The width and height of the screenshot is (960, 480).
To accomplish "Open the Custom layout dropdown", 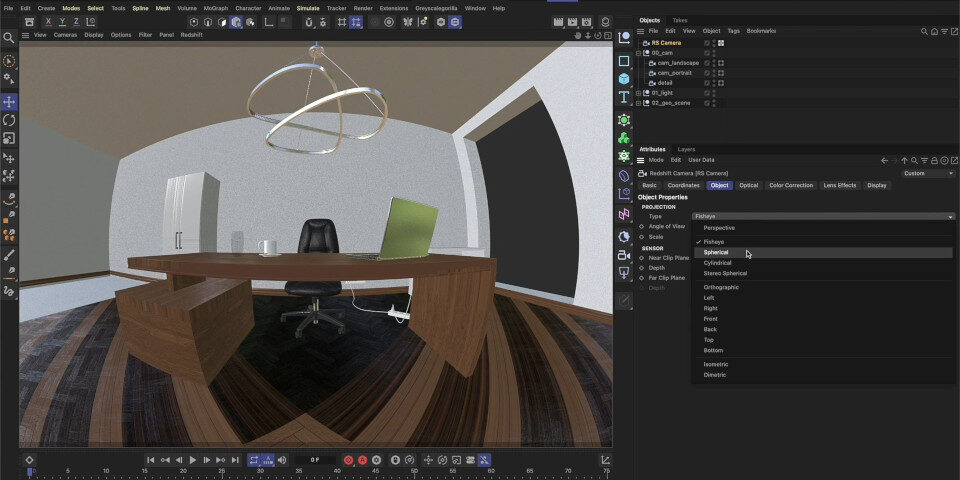I will click(928, 173).
